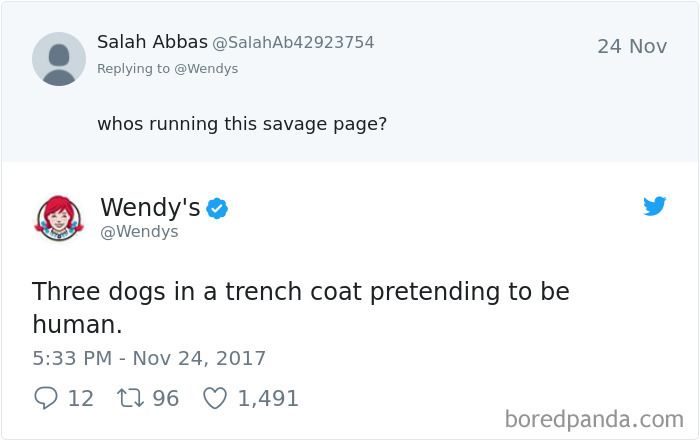Reply using the speech bubble icon
The image size is (700, 441).
pos(46,398)
